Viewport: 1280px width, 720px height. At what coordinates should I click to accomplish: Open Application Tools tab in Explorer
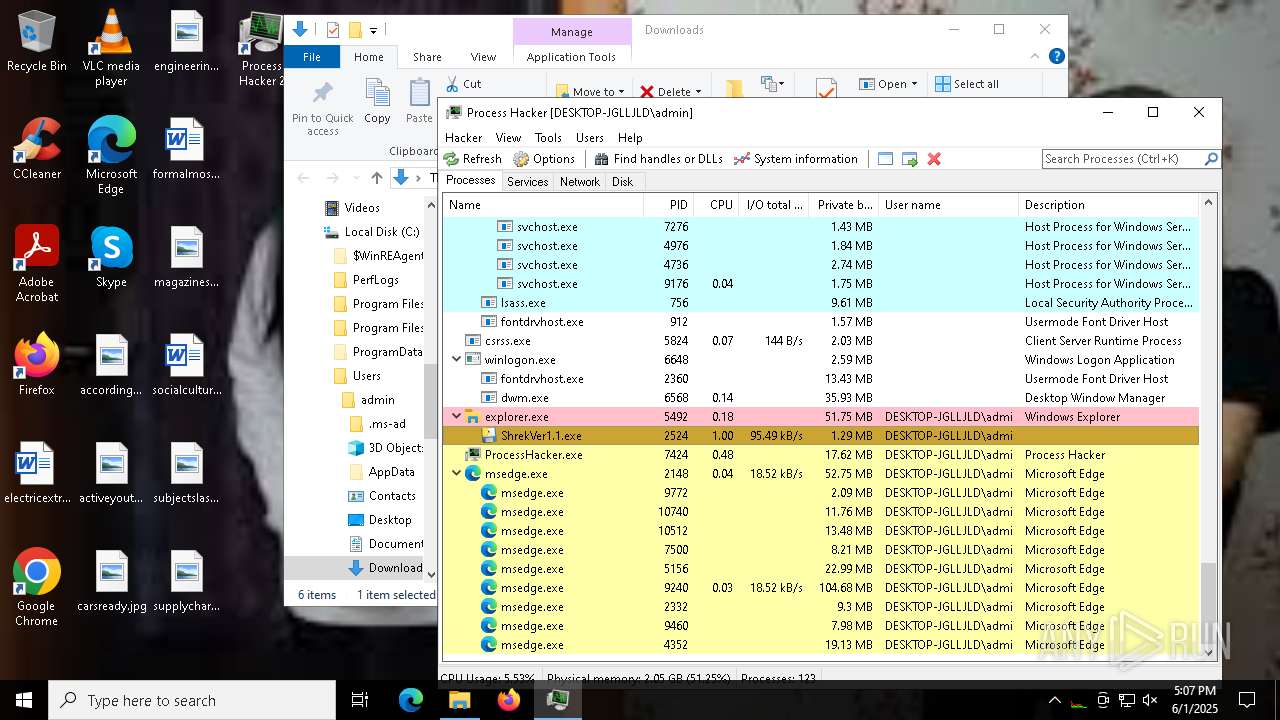coord(571,57)
